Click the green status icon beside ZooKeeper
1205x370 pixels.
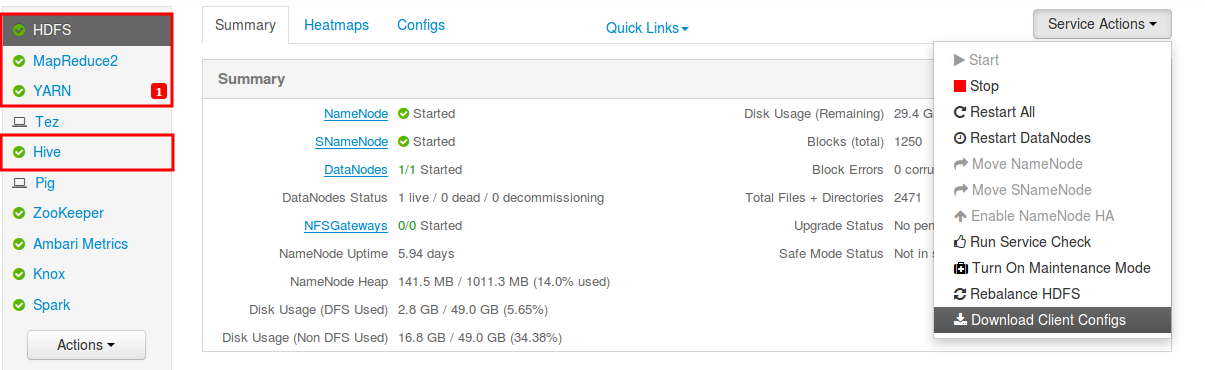19,213
